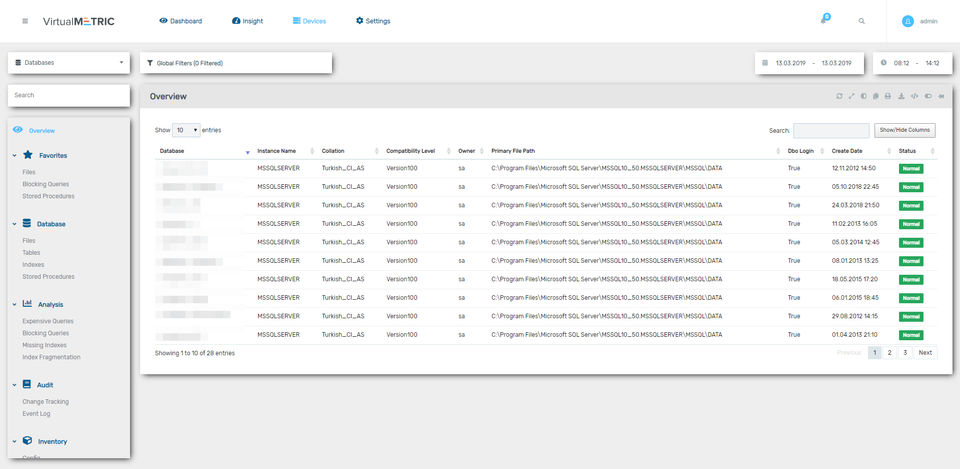Click the 01.04.2013 21:10 create date cell
This screenshot has height=469, width=960.
853,335
